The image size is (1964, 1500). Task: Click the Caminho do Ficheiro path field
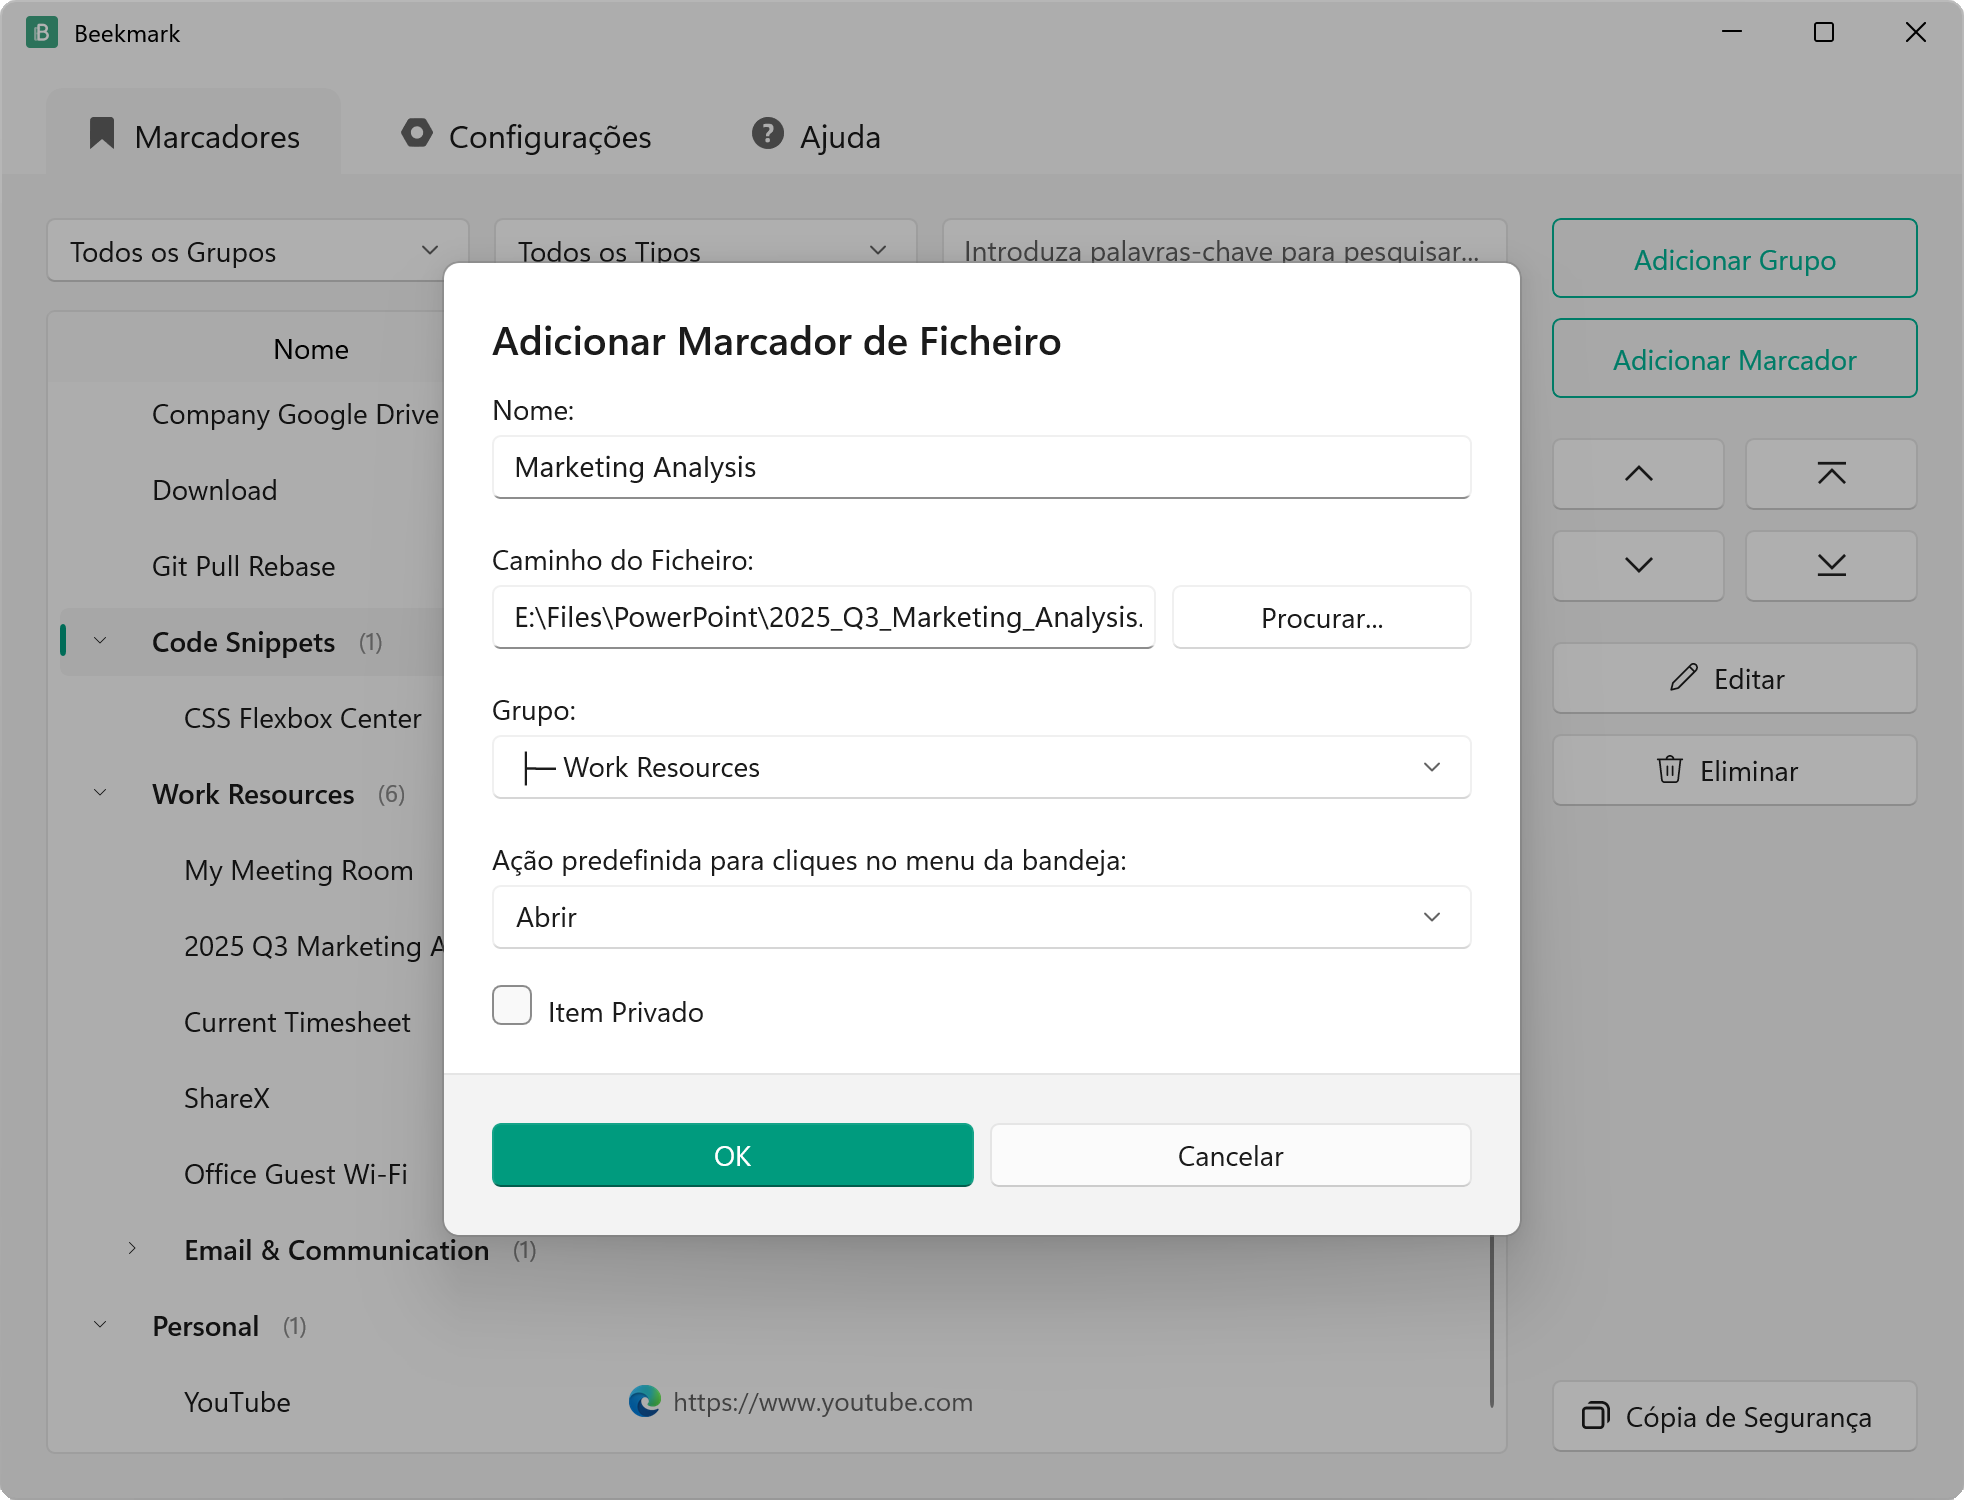pyautogui.click(x=823, y=618)
